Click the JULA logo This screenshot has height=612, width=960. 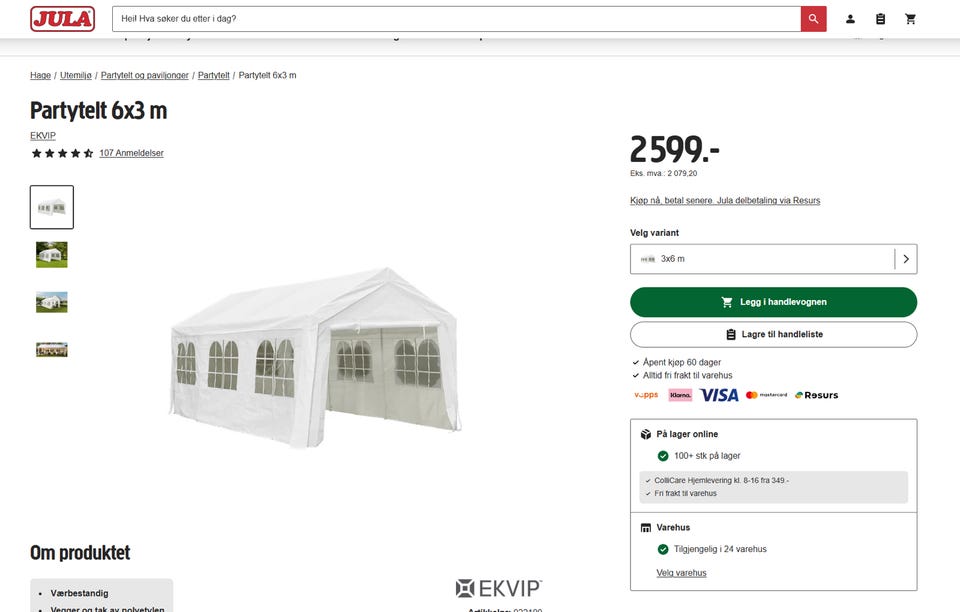pos(62,19)
